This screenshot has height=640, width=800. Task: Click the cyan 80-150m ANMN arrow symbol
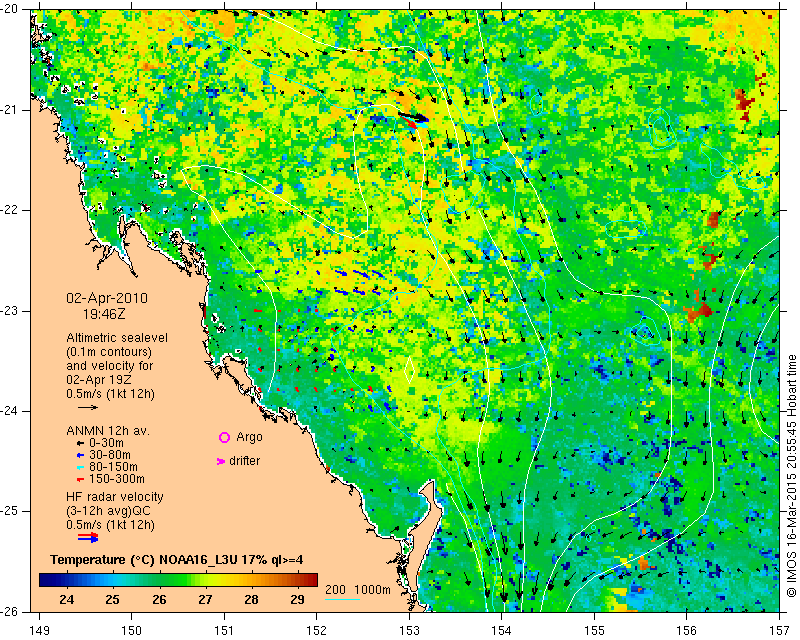80,467
